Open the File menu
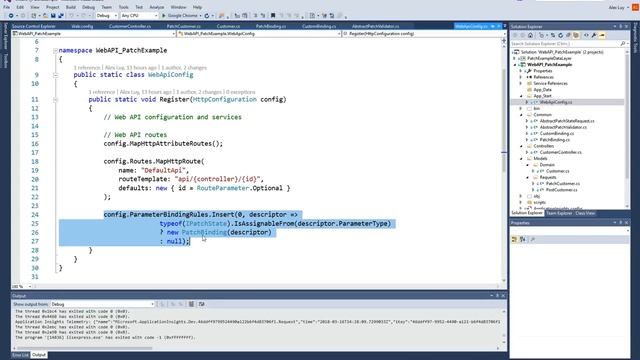Screen dimensions: 640x360 click(7, 7)
